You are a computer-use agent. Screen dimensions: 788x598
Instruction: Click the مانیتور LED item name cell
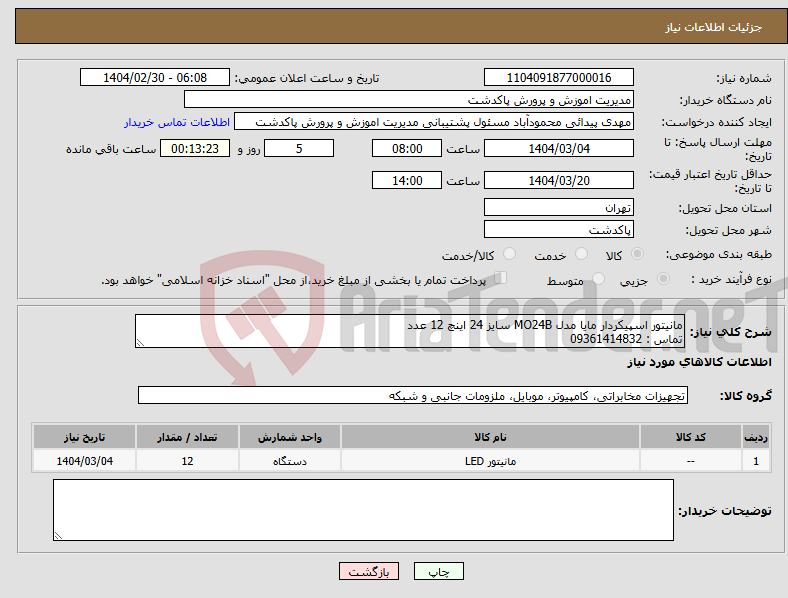click(490, 461)
